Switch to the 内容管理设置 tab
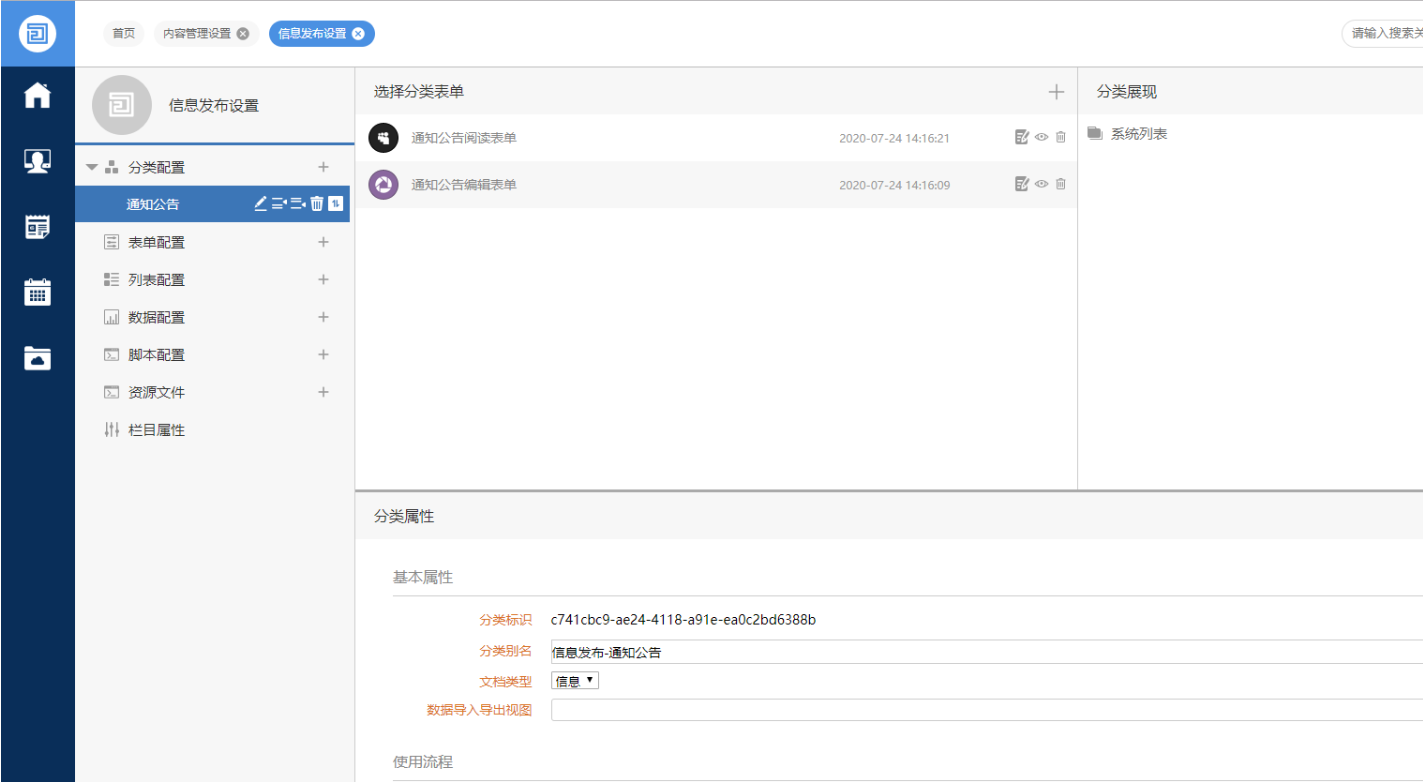 pyautogui.click(x=196, y=33)
